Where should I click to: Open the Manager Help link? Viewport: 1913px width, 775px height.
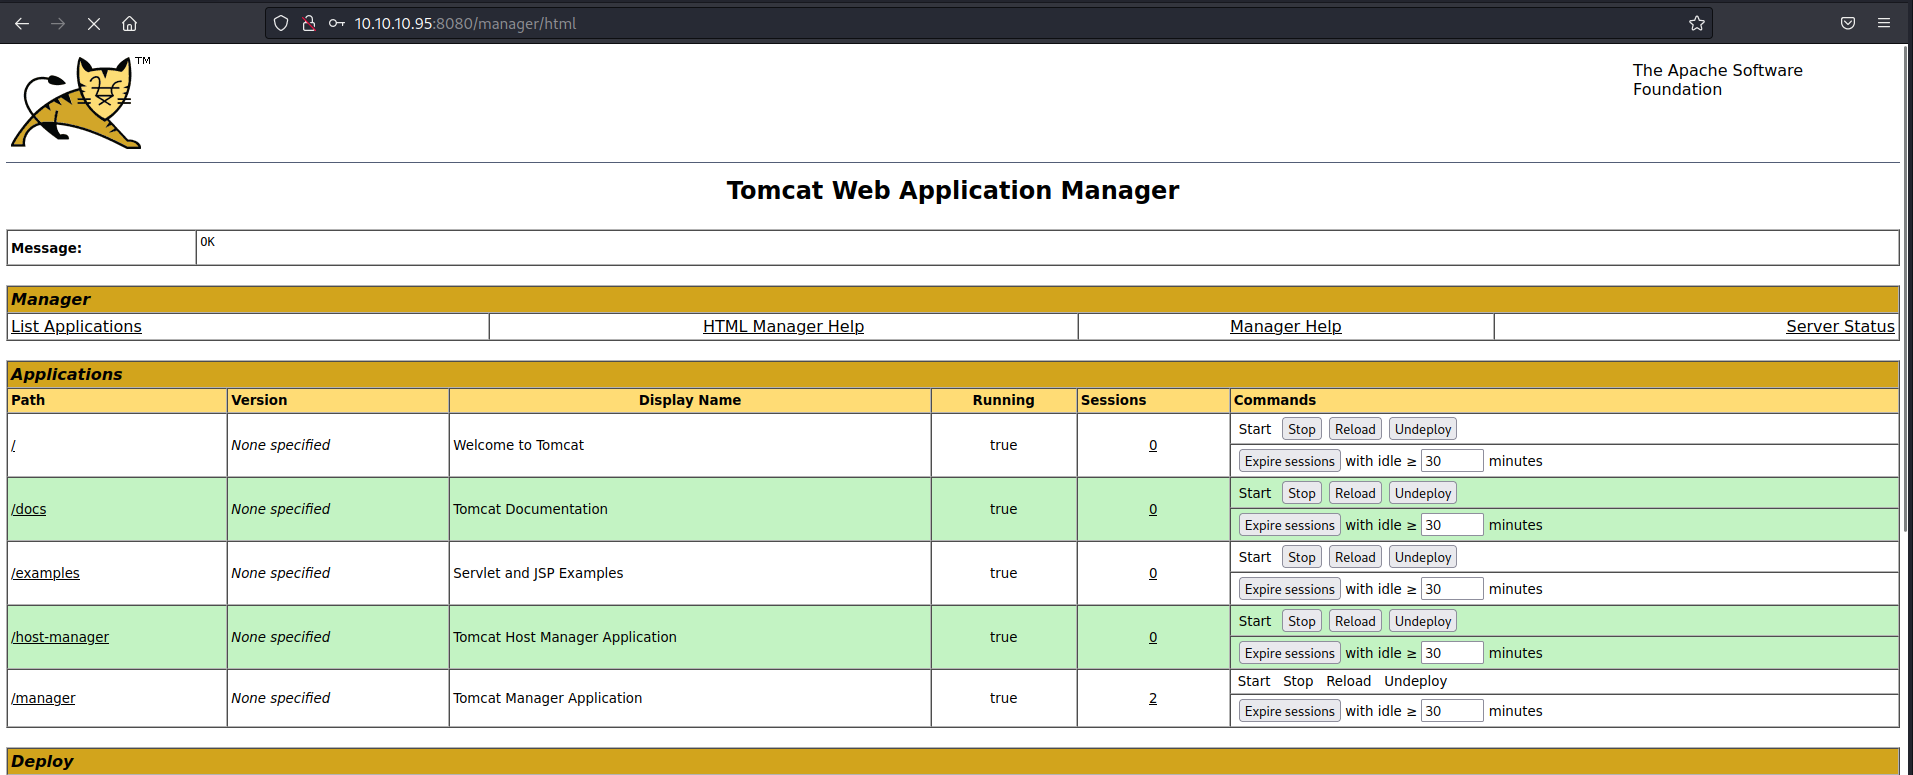click(1285, 326)
